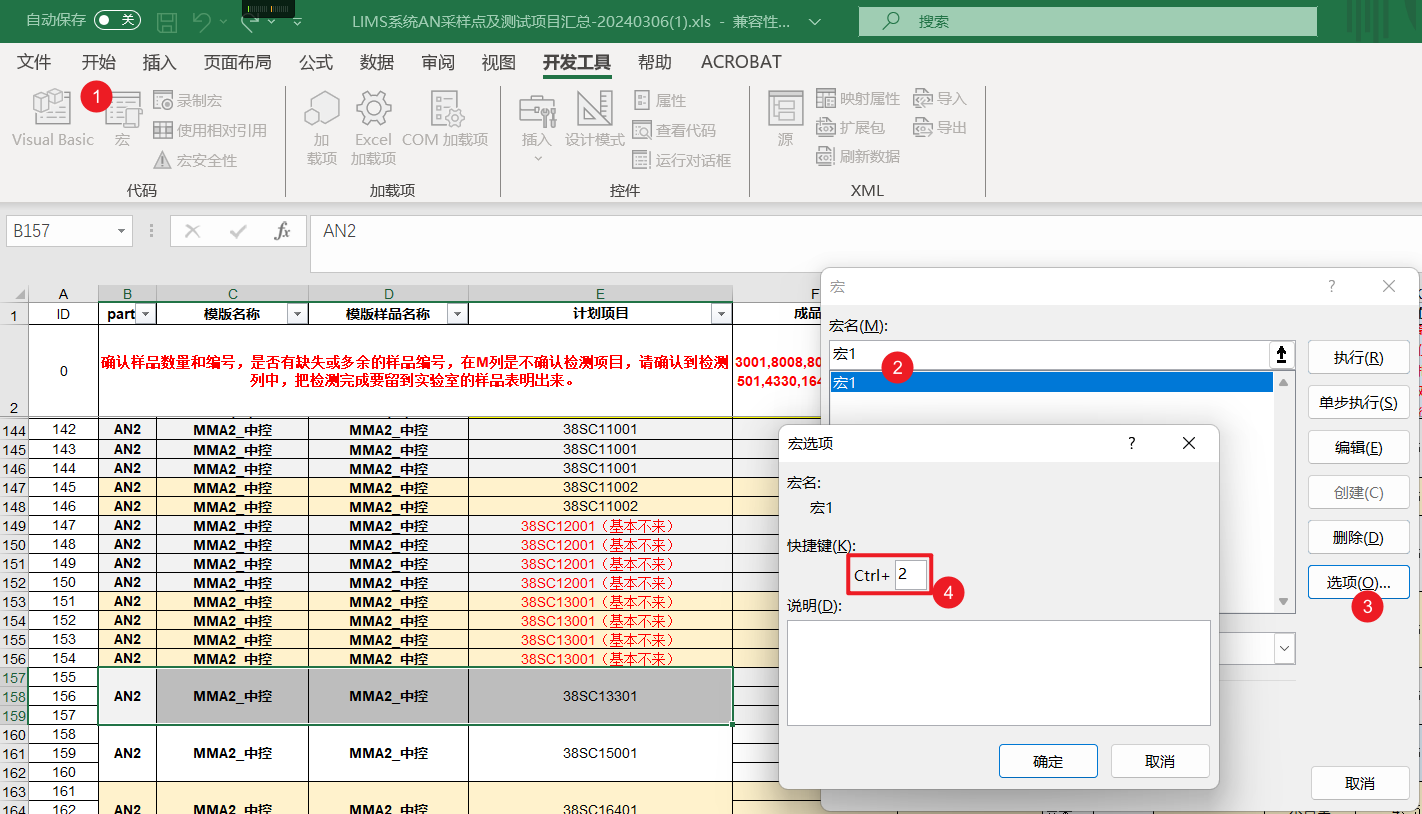Image resolution: width=1422 pixels, height=814 pixels.
Task: Open the 文件 menu tab
Action: click(x=34, y=62)
